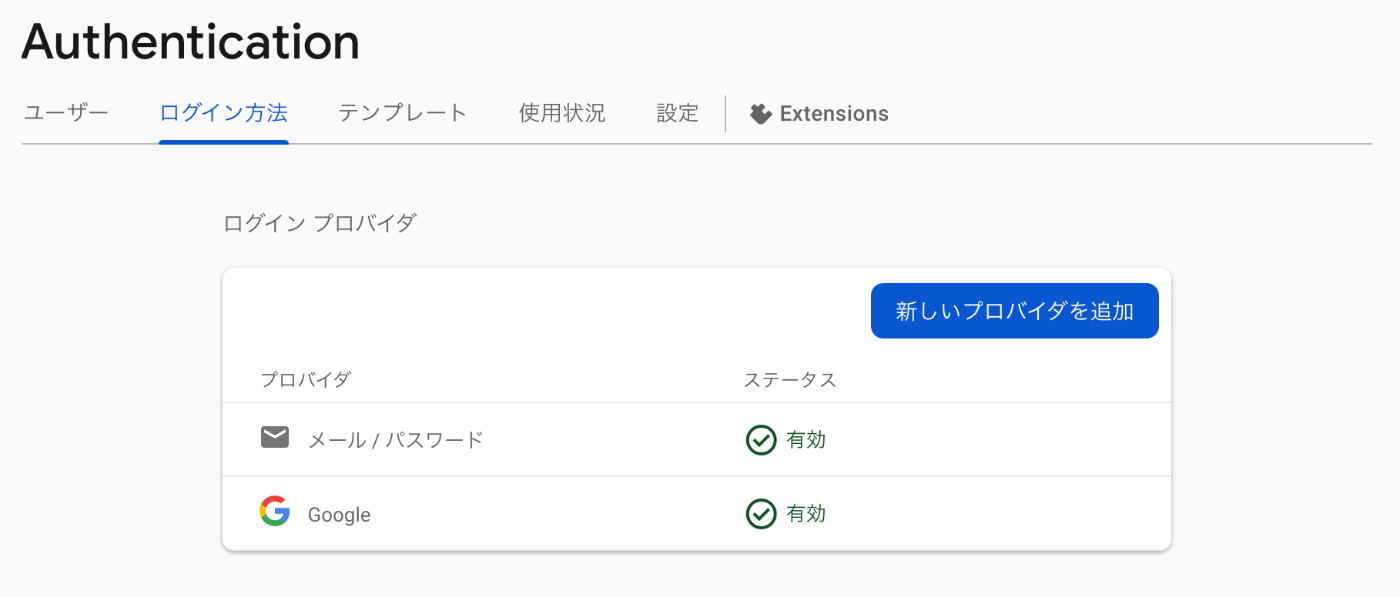1400x597 pixels.
Task: Switch to the テンプレート tab
Action: [x=402, y=113]
